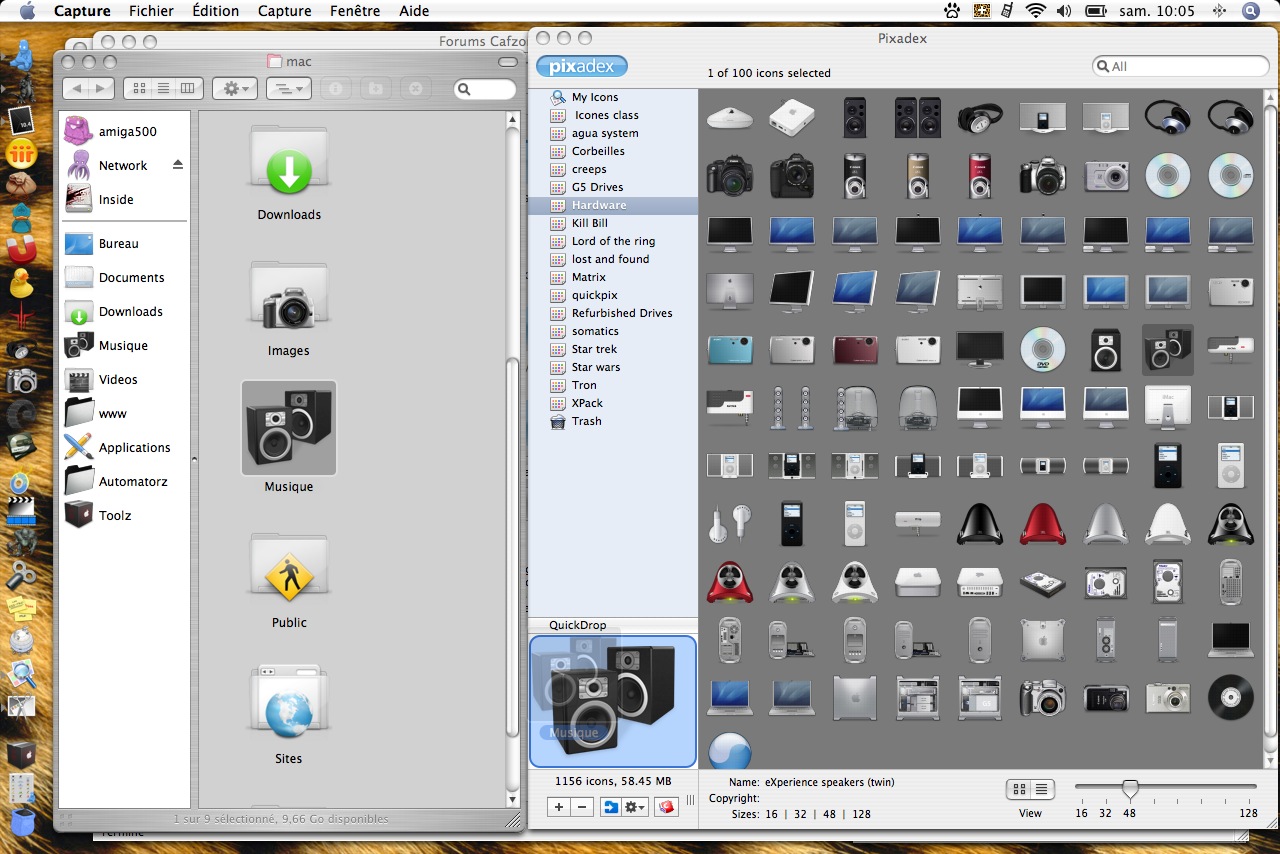Click the Finder window search field

pos(485,89)
